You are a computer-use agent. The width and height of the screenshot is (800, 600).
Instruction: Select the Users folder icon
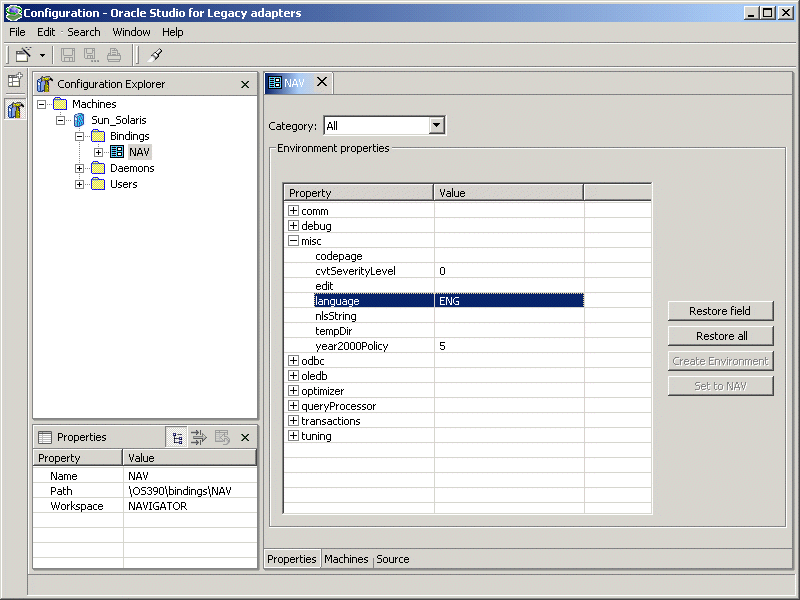point(98,184)
